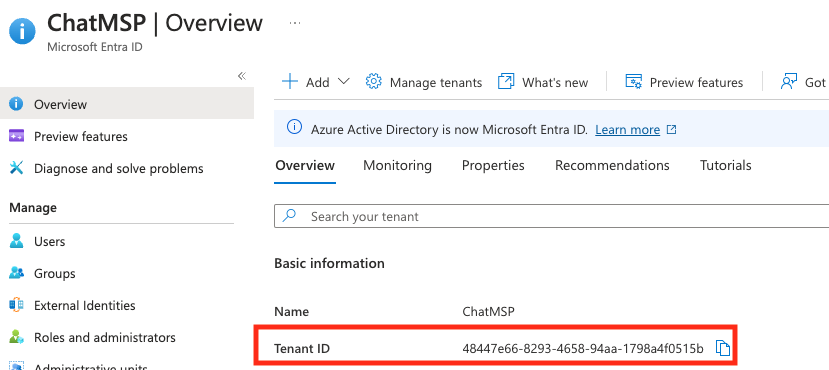Switch to the Overview tab
The height and width of the screenshot is (370, 829).
305,165
